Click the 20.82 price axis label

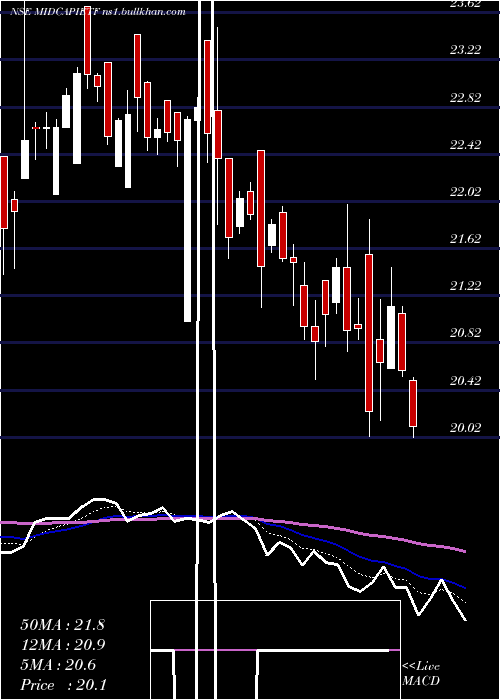coord(465,333)
